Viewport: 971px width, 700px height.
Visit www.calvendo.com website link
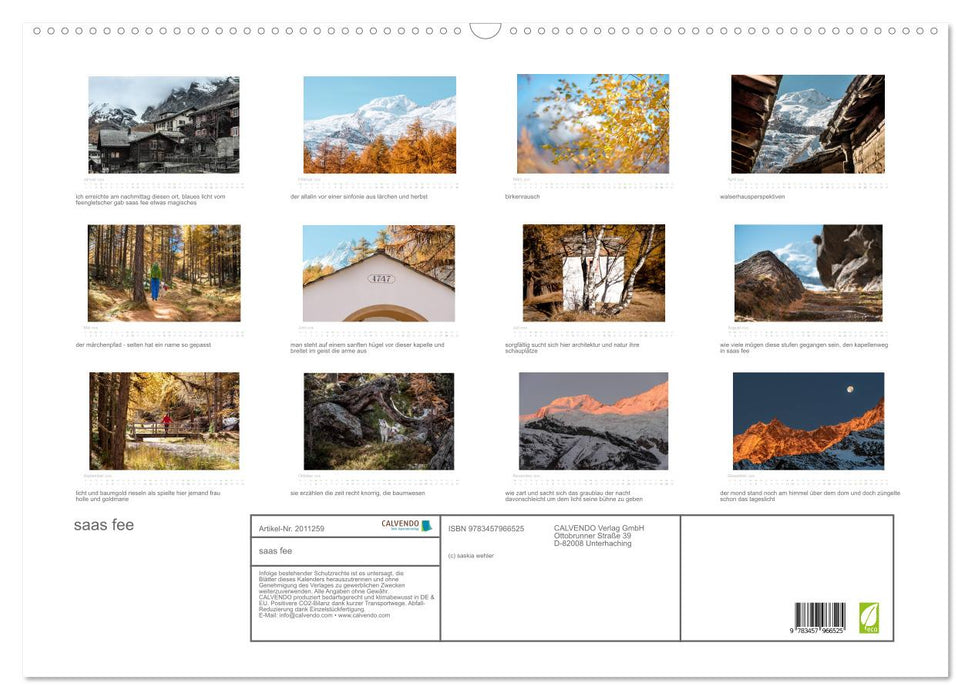click(x=366, y=613)
